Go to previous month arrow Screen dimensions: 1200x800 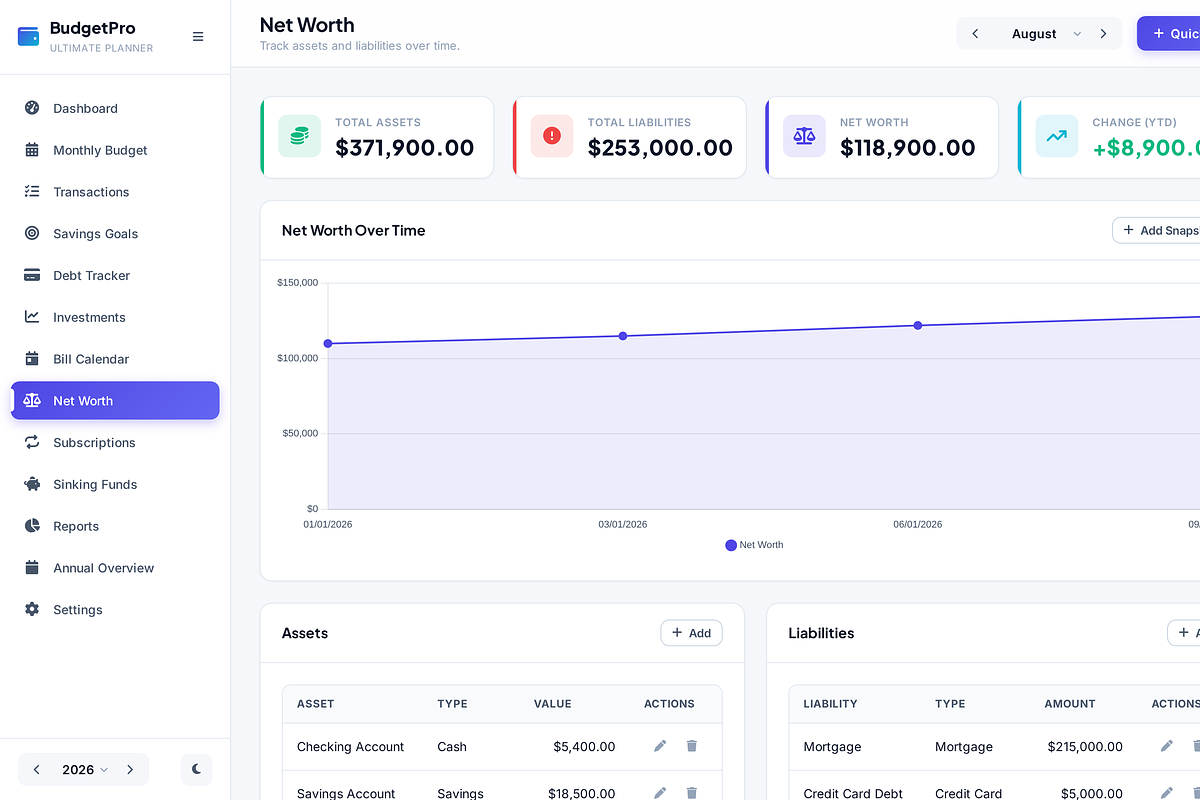click(x=976, y=34)
